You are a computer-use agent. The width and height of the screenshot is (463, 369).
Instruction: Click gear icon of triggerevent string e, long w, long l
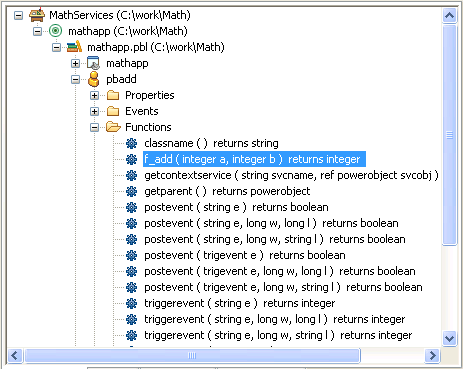(x=132, y=319)
